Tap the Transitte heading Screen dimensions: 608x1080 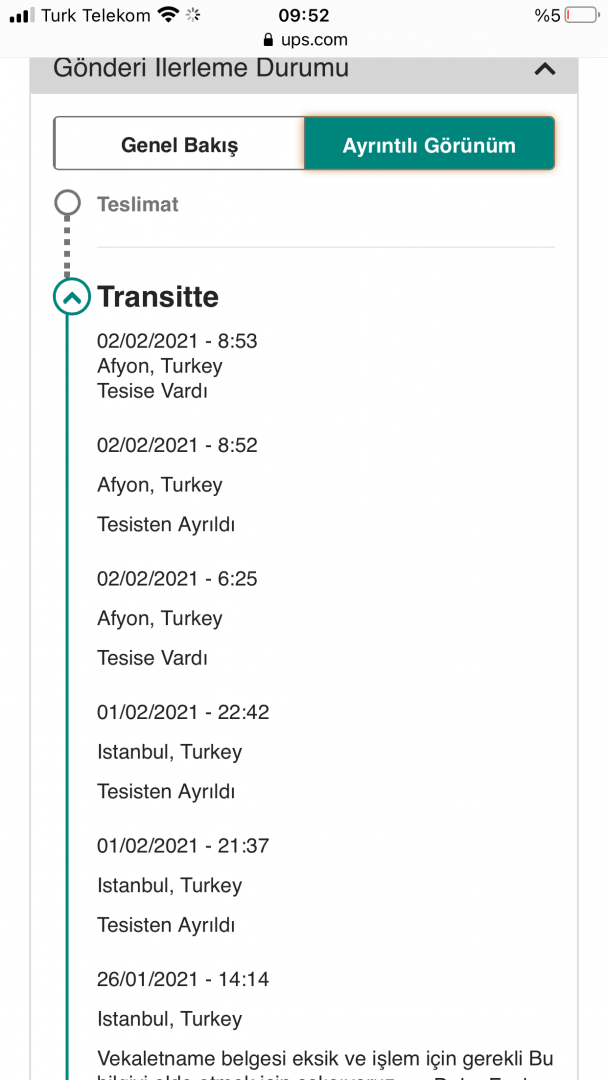pyautogui.click(x=158, y=297)
